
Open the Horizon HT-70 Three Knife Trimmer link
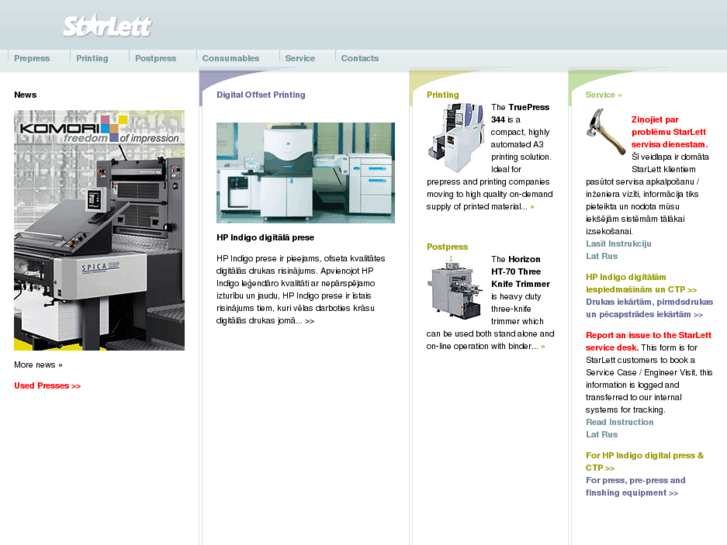coord(521,272)
